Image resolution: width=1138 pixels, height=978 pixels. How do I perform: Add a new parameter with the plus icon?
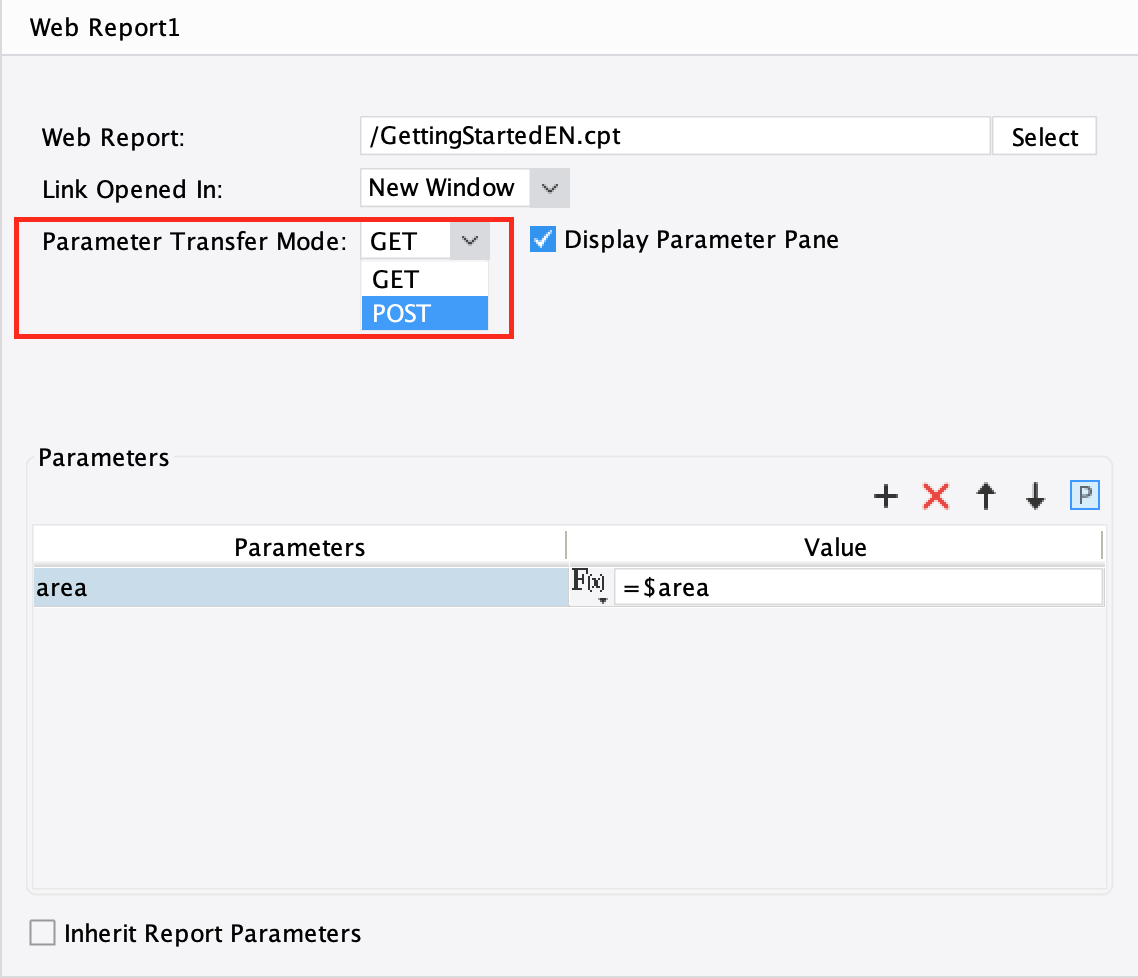coord(886,496)
